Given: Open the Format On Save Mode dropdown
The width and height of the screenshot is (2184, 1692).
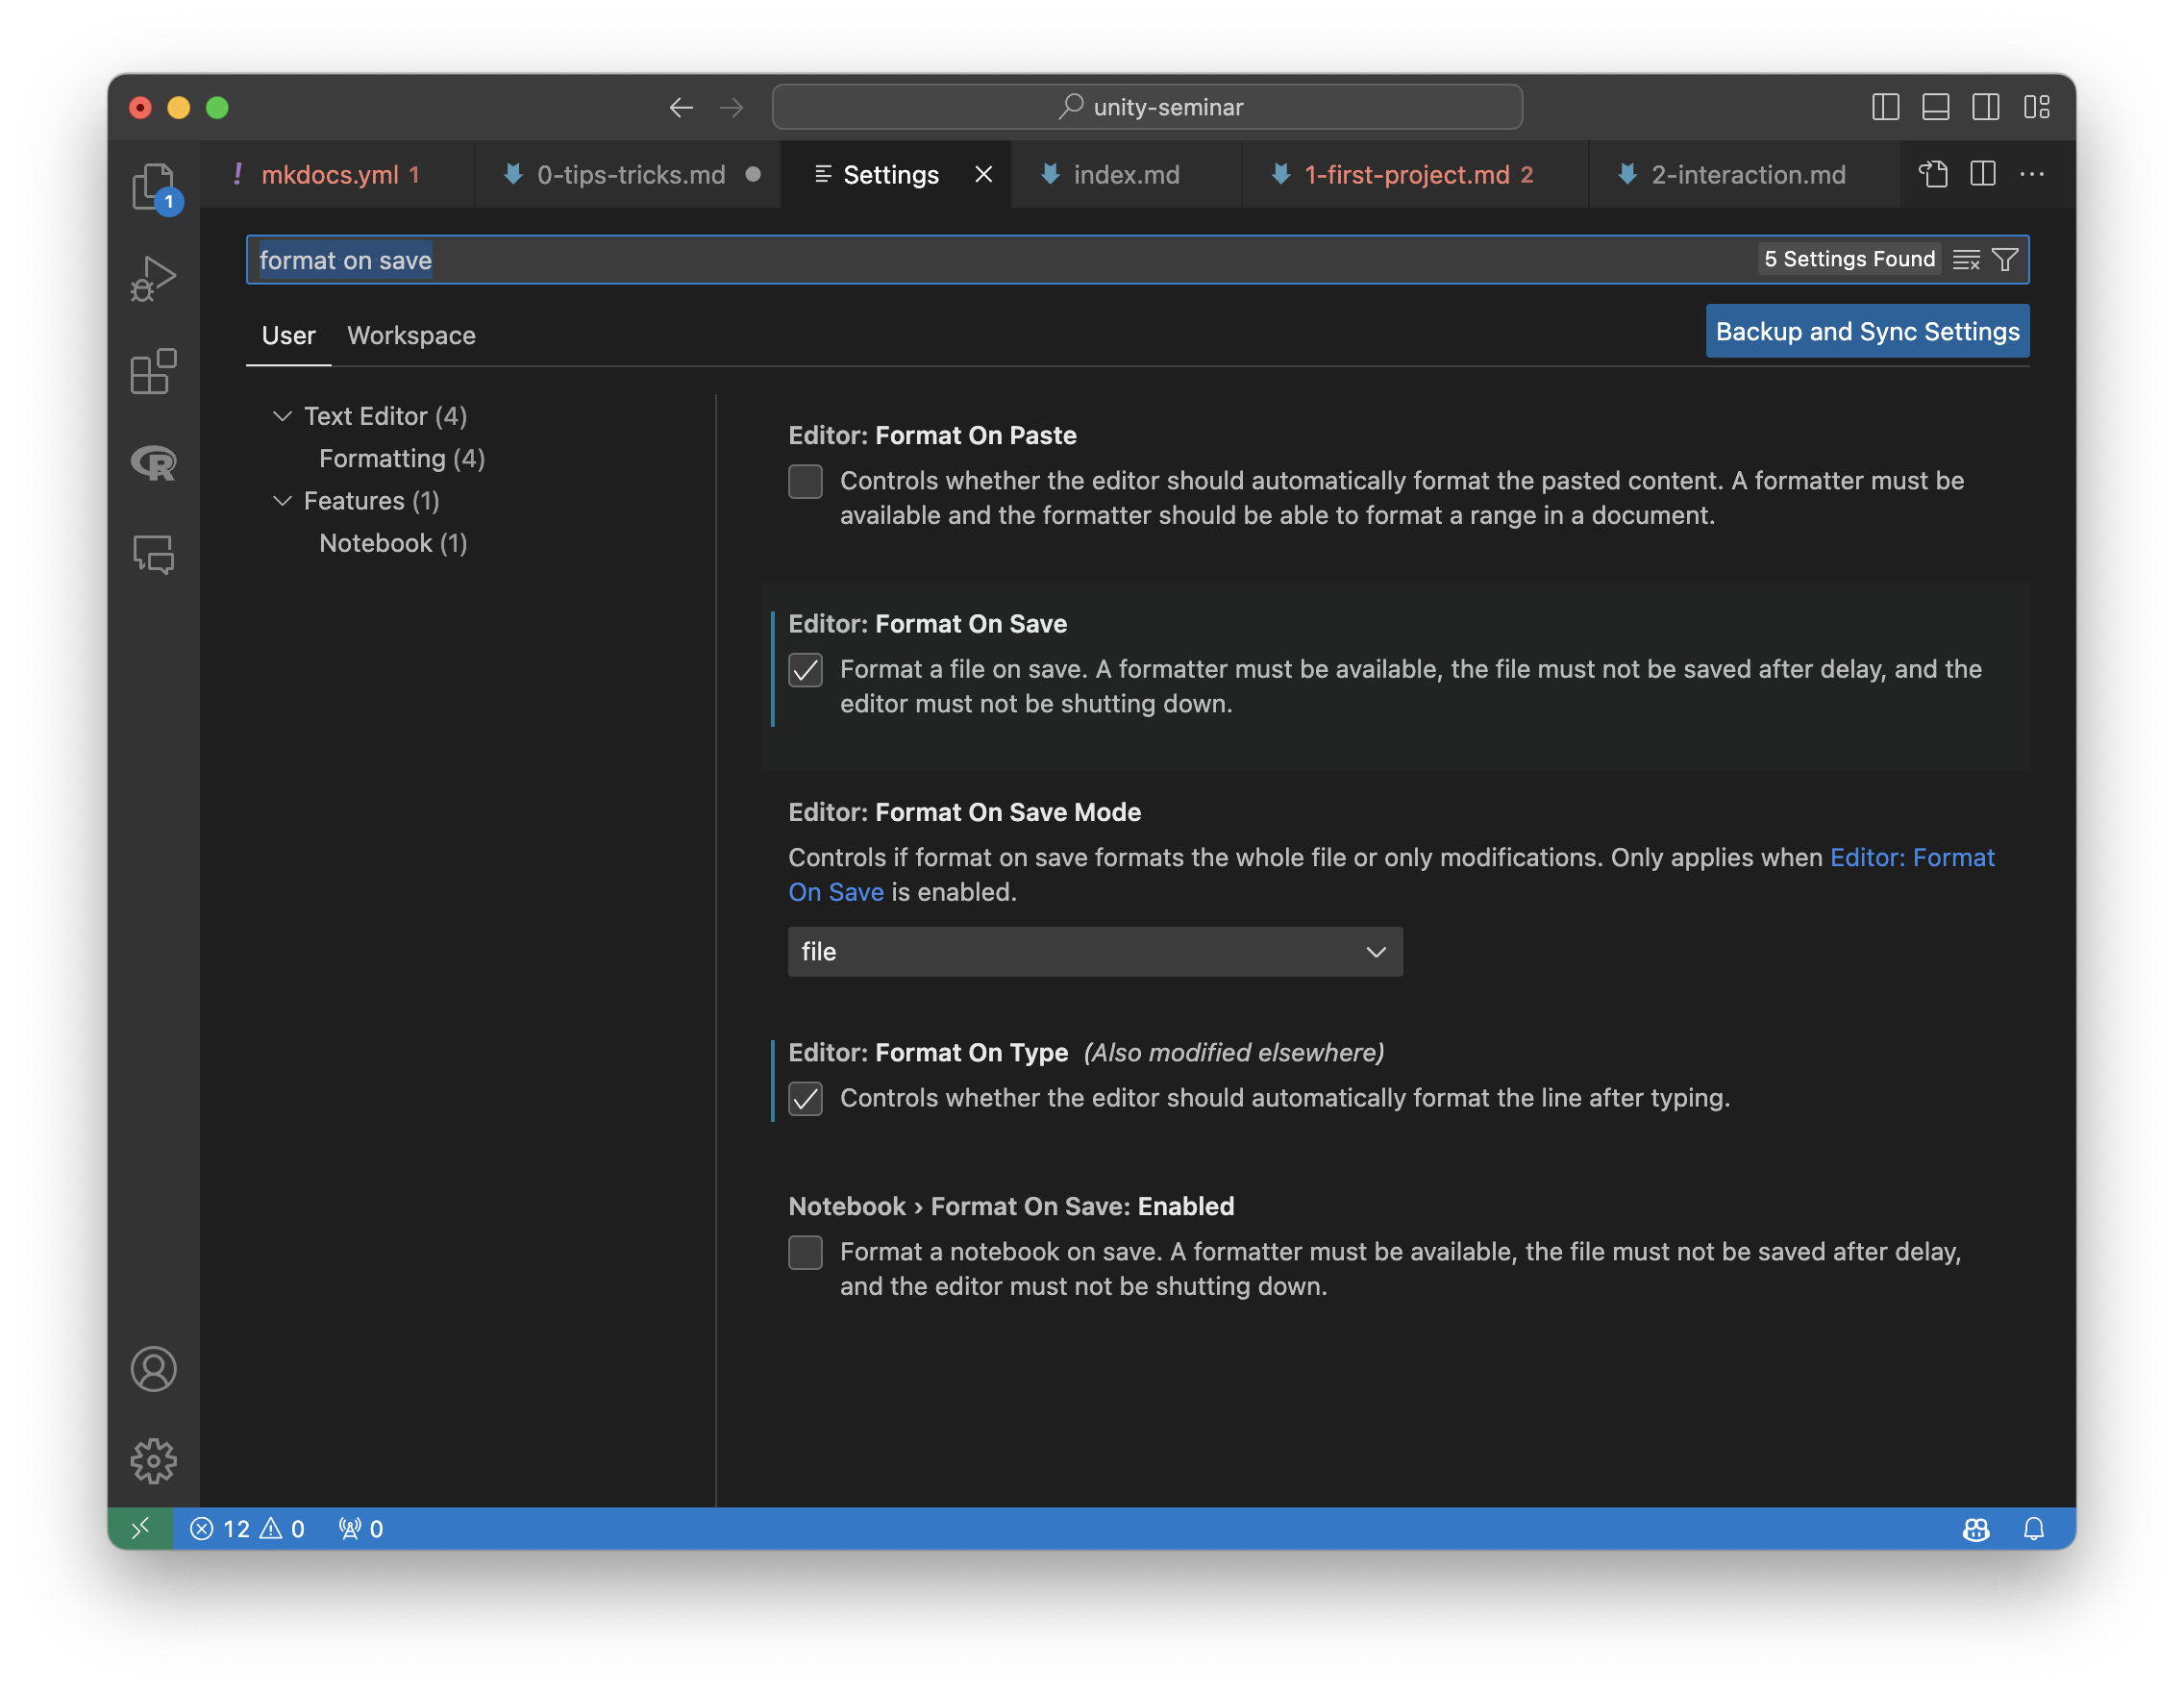Looking at the screenshot, I should [x=1095, y=951].
